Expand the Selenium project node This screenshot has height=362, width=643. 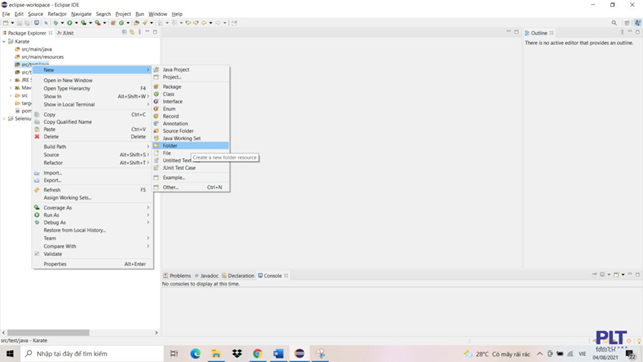coord(4,119)
